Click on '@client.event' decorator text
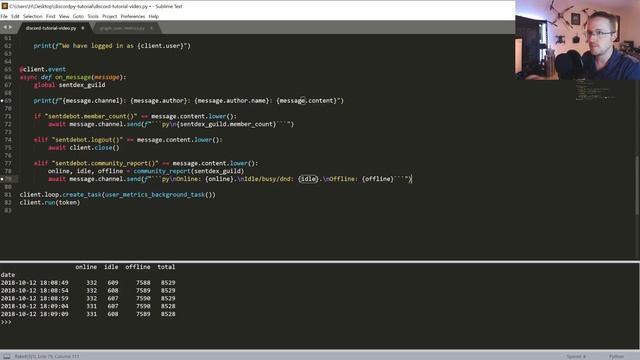 point(42,69)
